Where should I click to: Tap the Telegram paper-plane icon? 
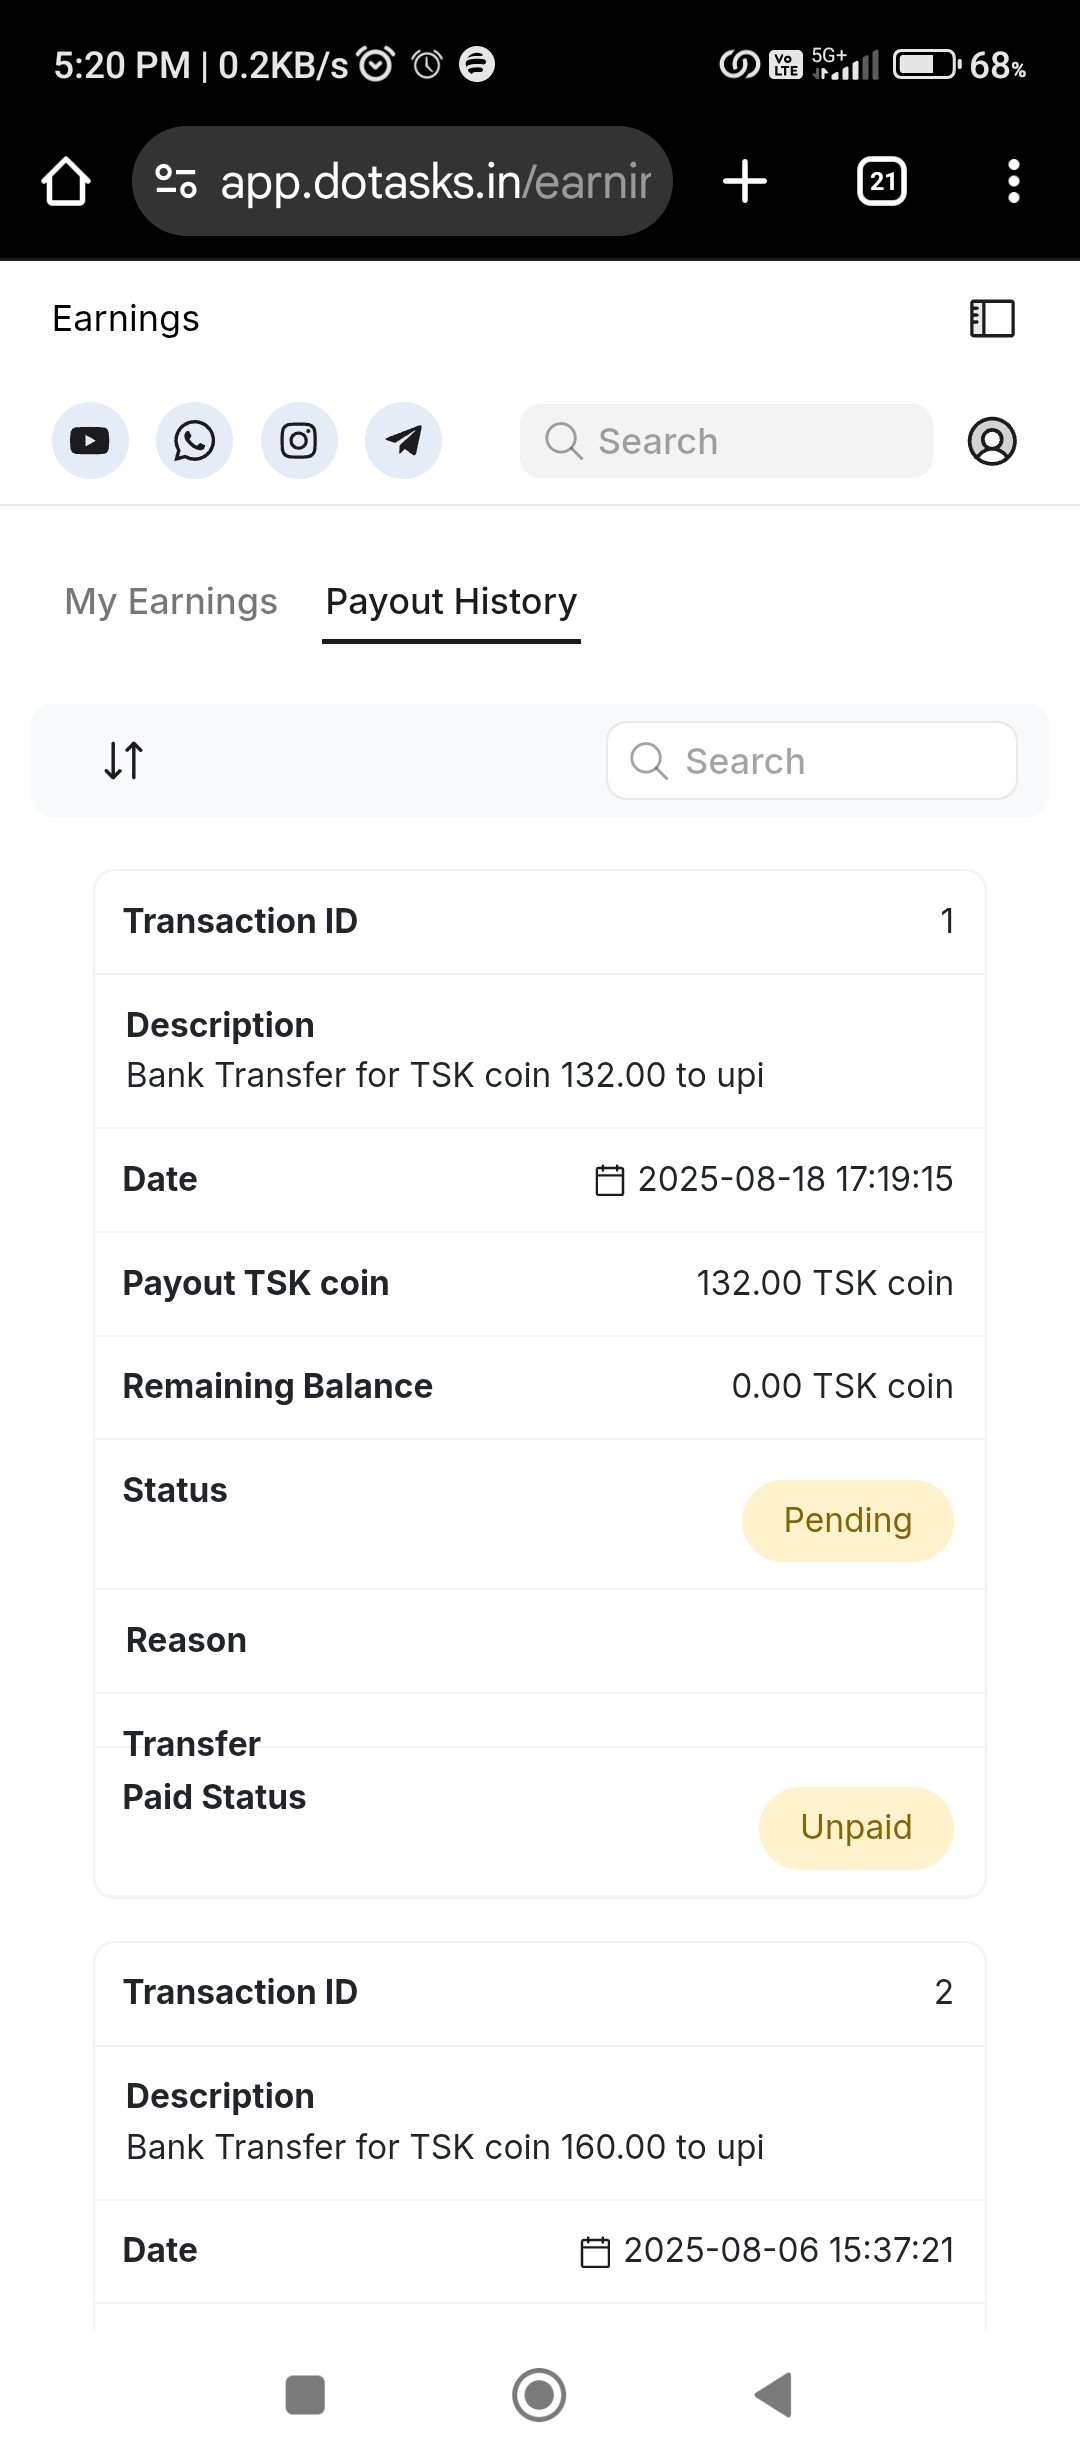403,441
